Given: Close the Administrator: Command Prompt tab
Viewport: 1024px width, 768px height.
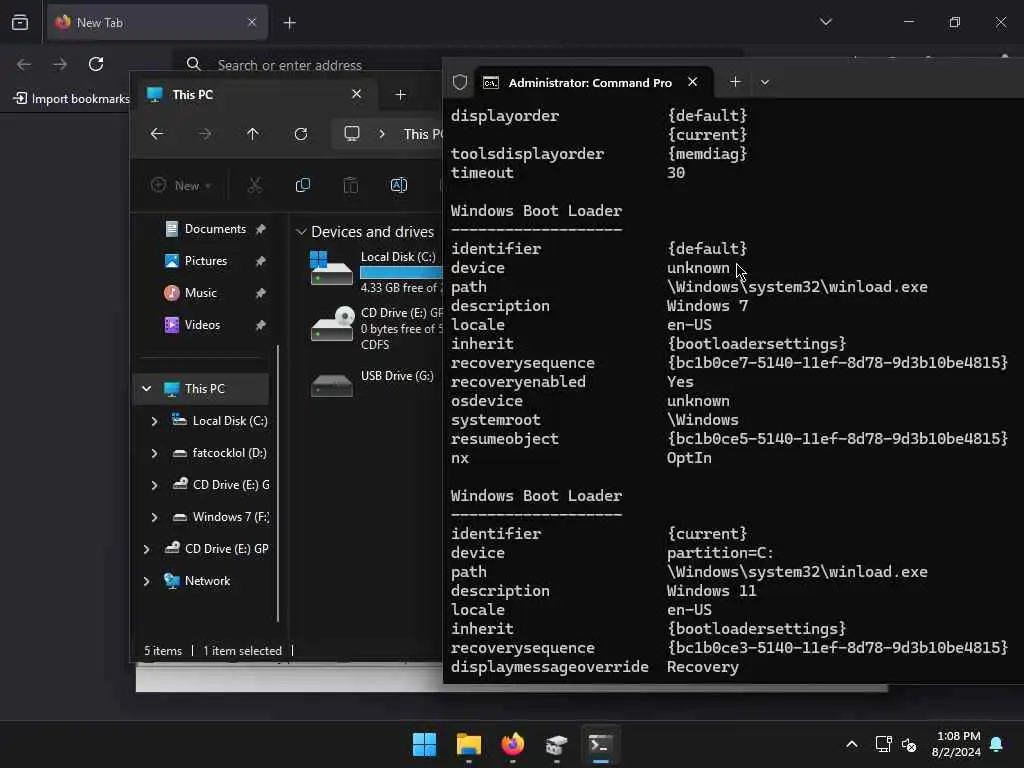Looking at the screenshot, I should click(693, 82).
